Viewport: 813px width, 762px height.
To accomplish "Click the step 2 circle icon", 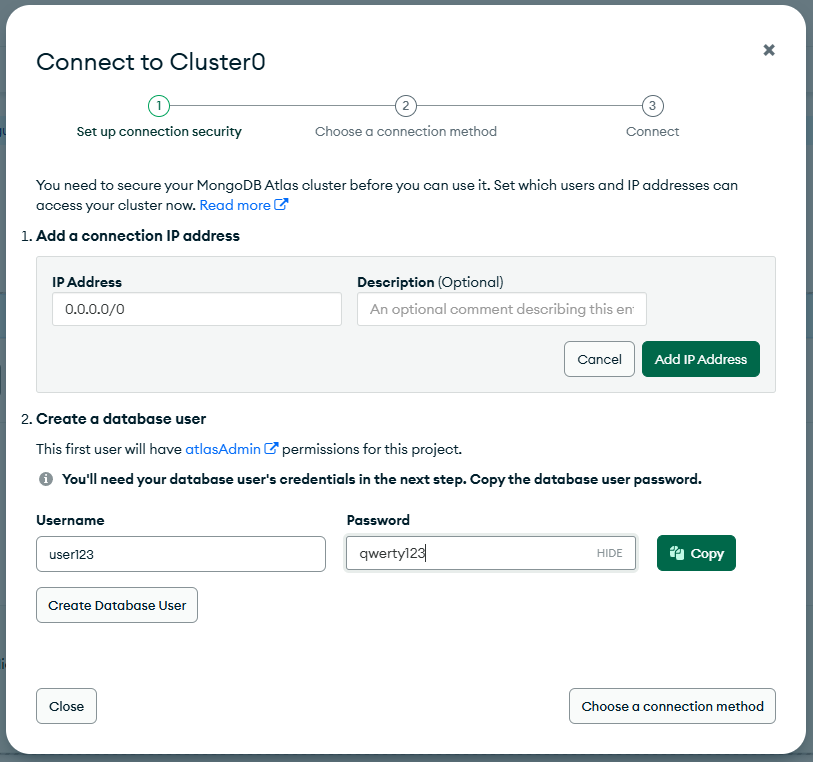I will [405, 106].
